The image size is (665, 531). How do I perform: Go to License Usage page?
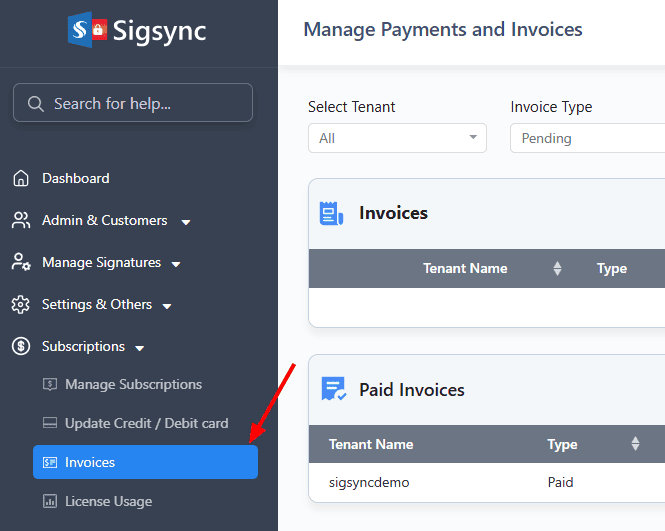point(108,501)
